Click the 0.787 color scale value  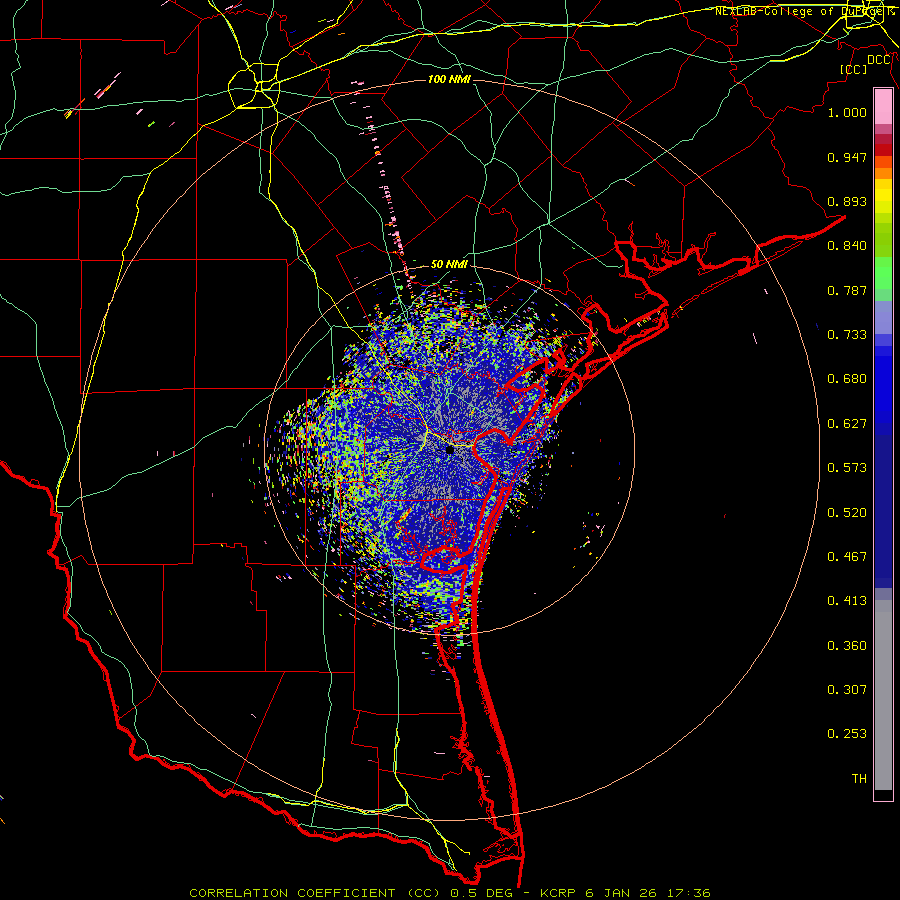pos(847,290)
